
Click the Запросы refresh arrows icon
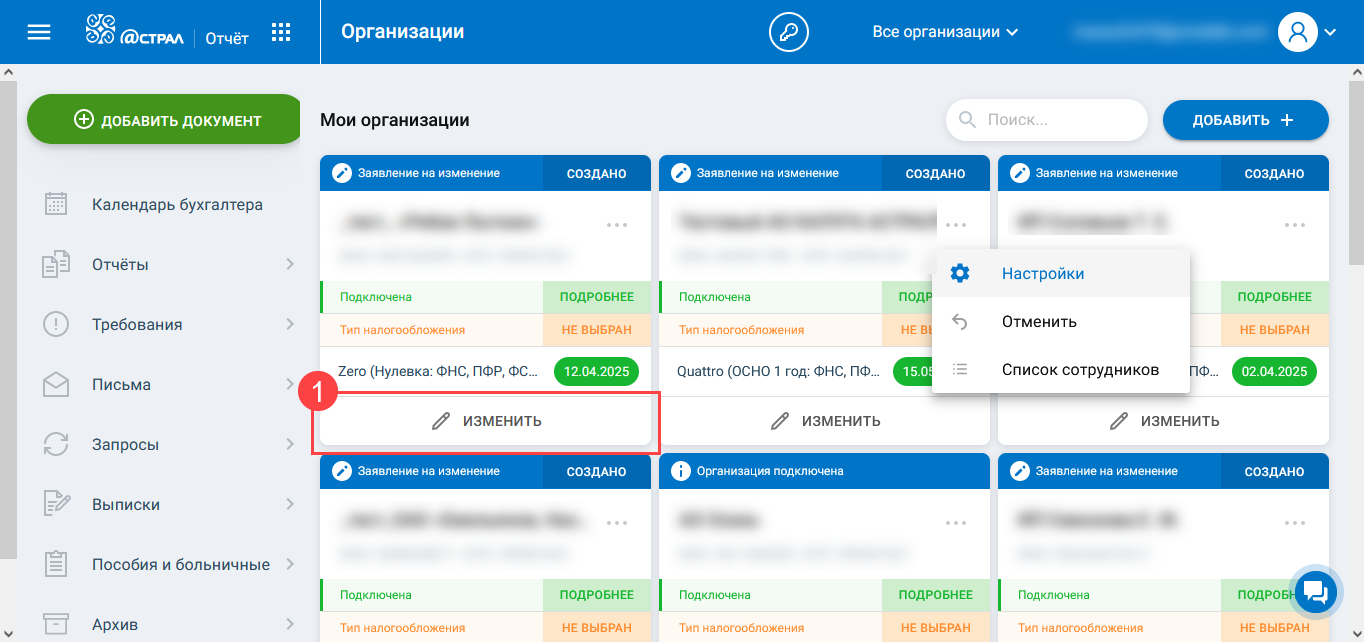(x=56, y=445)
